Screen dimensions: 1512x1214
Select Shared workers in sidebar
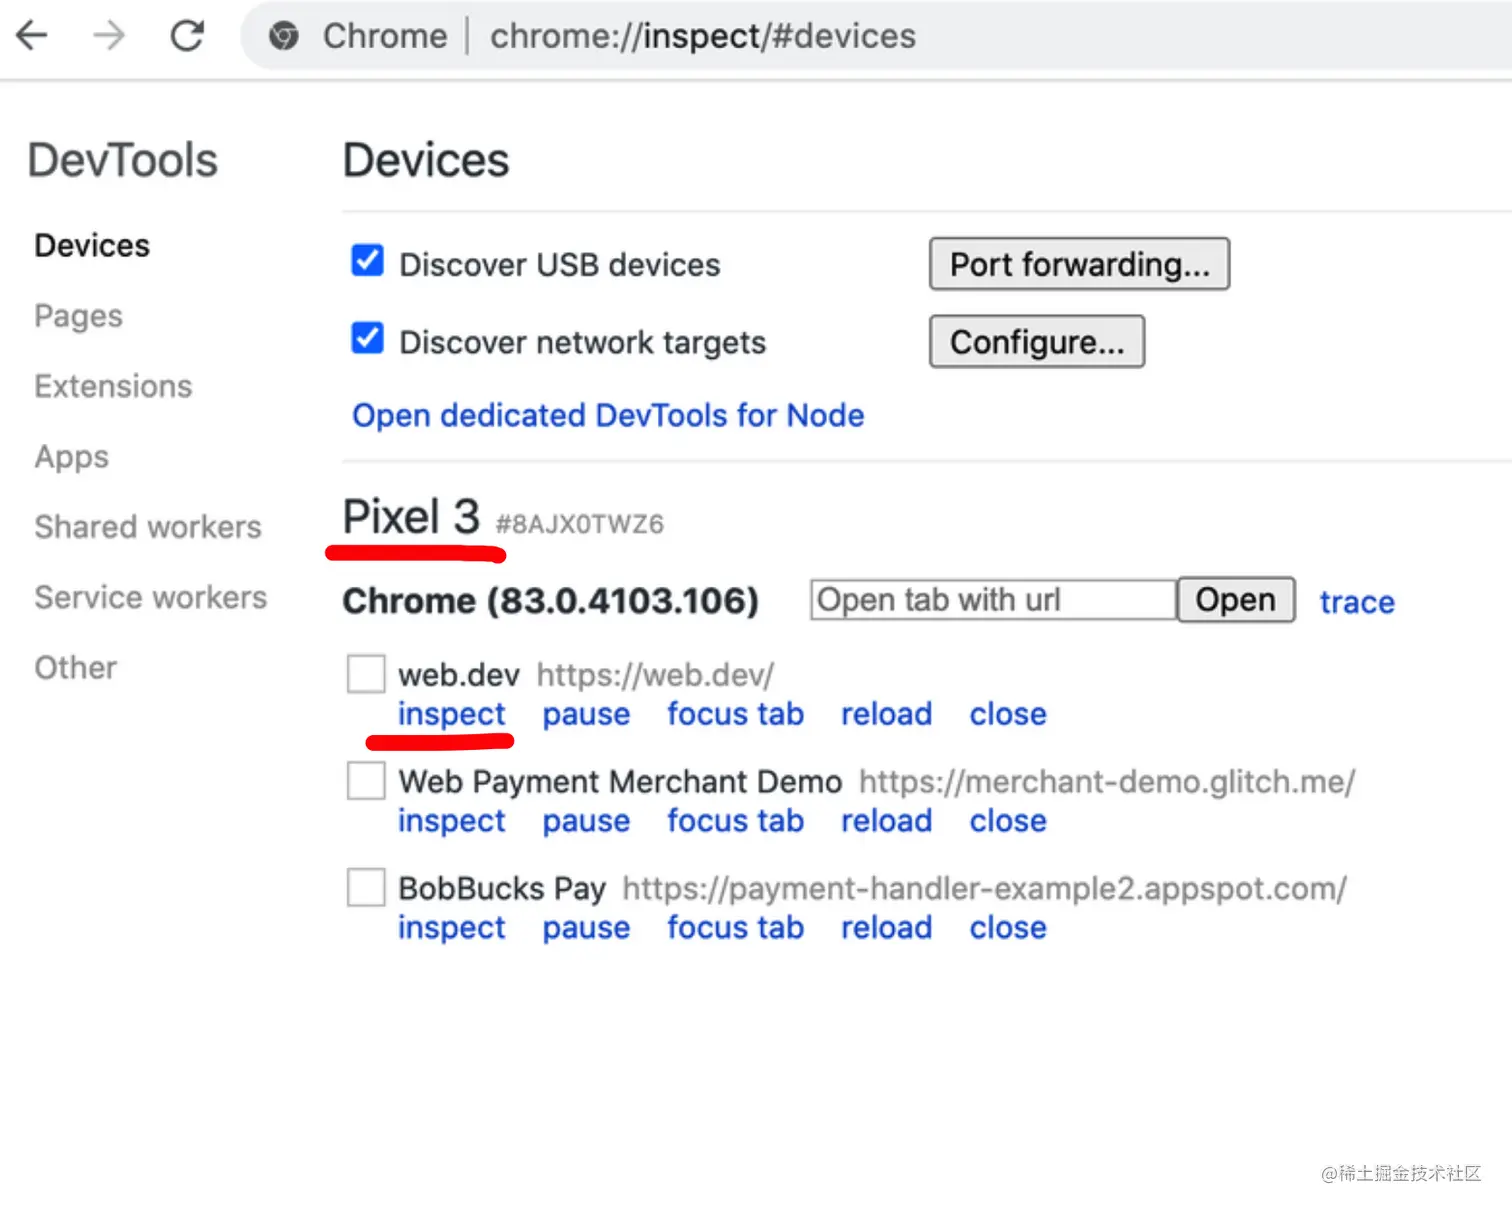coord(148,527)
